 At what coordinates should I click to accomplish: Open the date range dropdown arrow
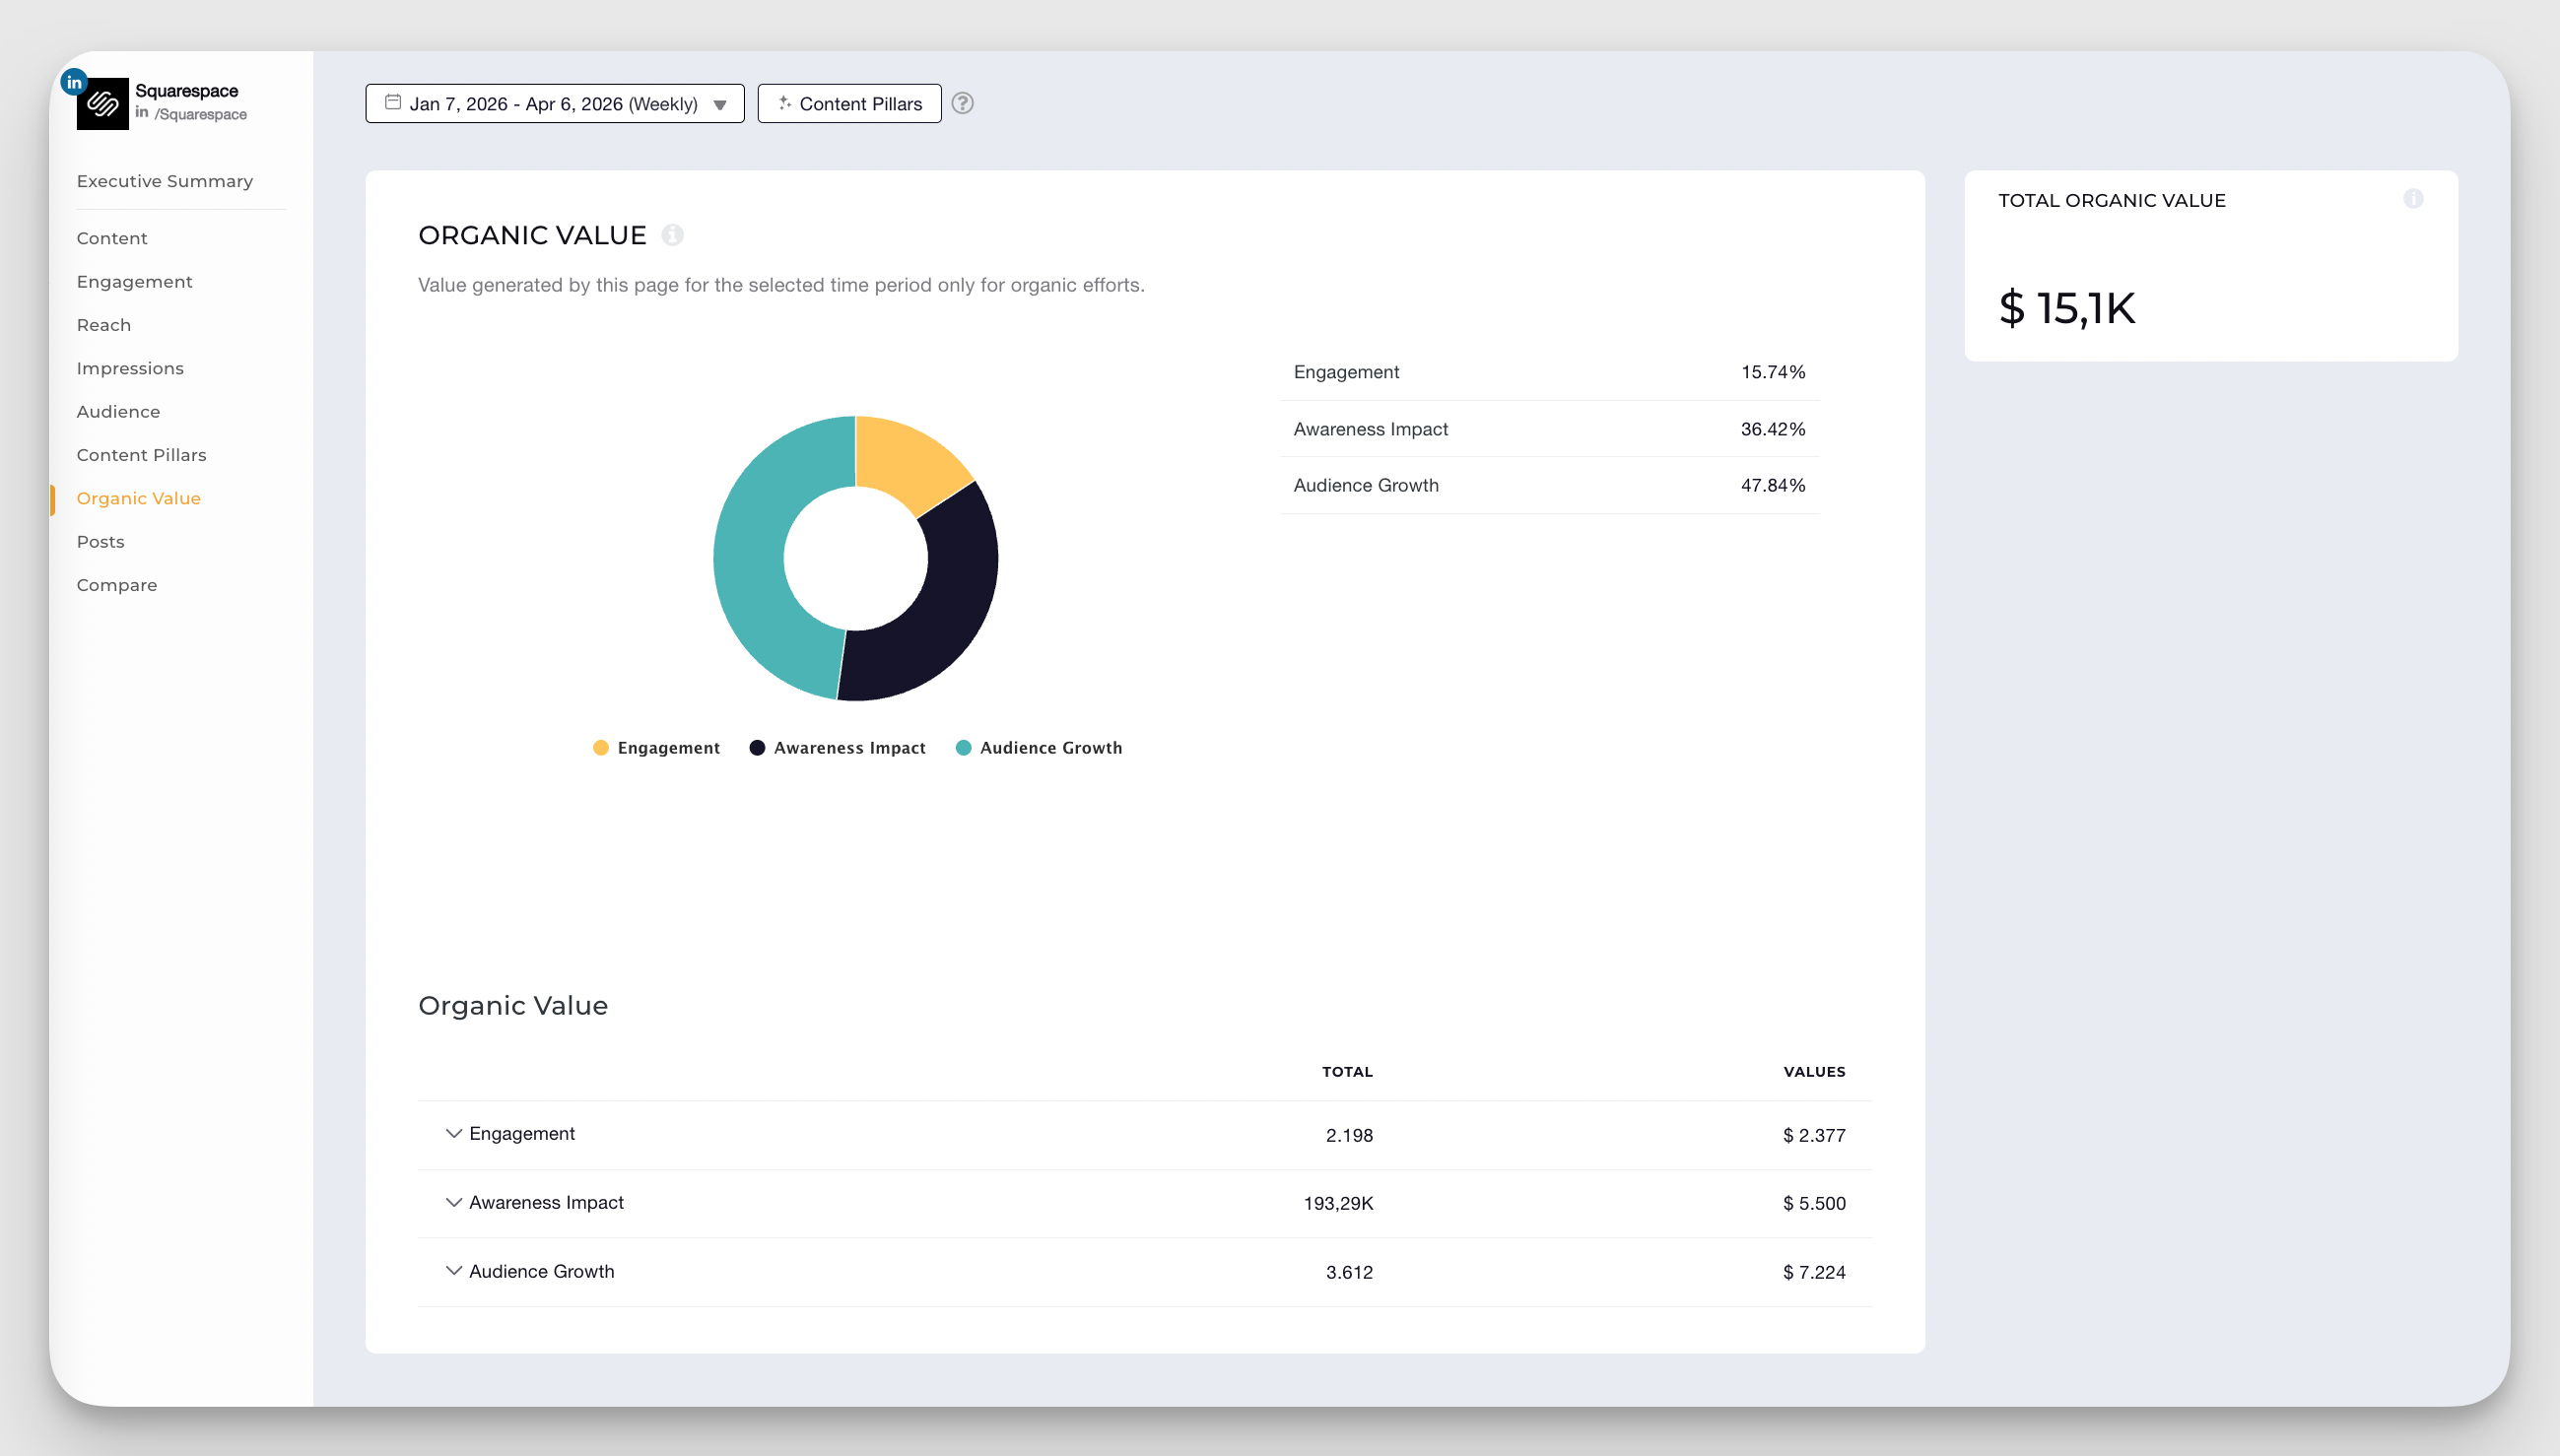coord(720,105)
